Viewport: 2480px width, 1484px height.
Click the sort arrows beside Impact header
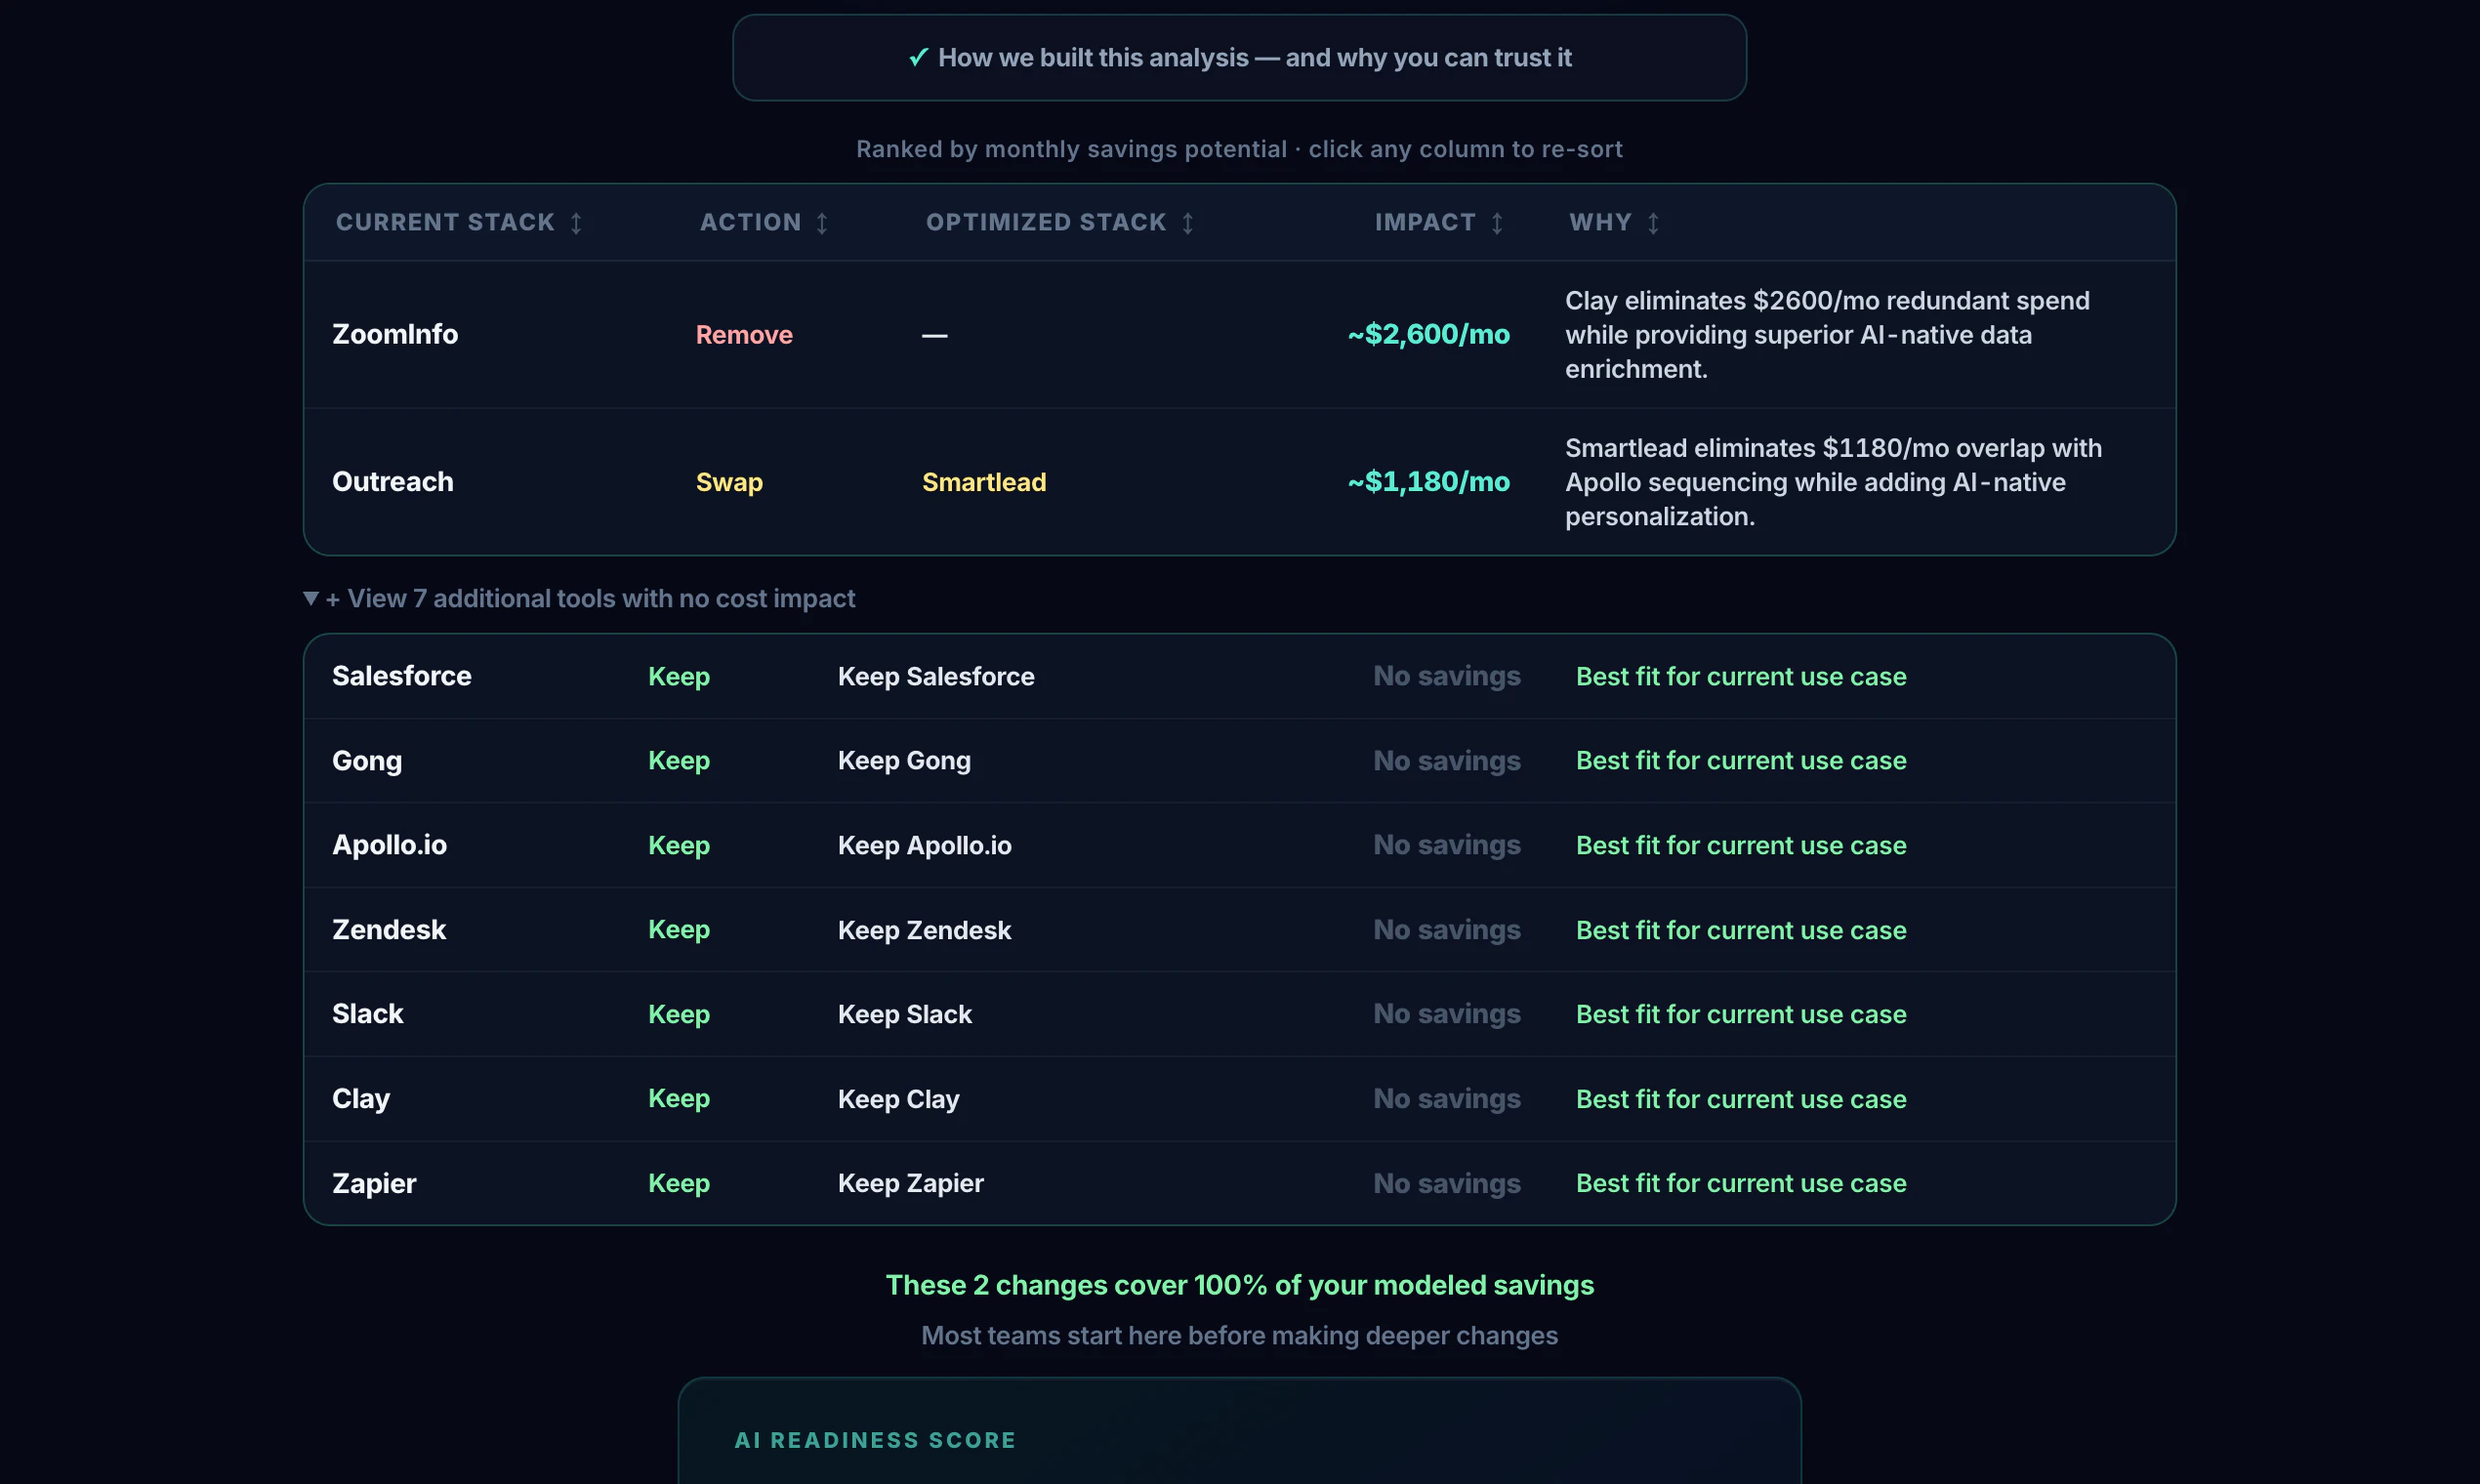1497,223
